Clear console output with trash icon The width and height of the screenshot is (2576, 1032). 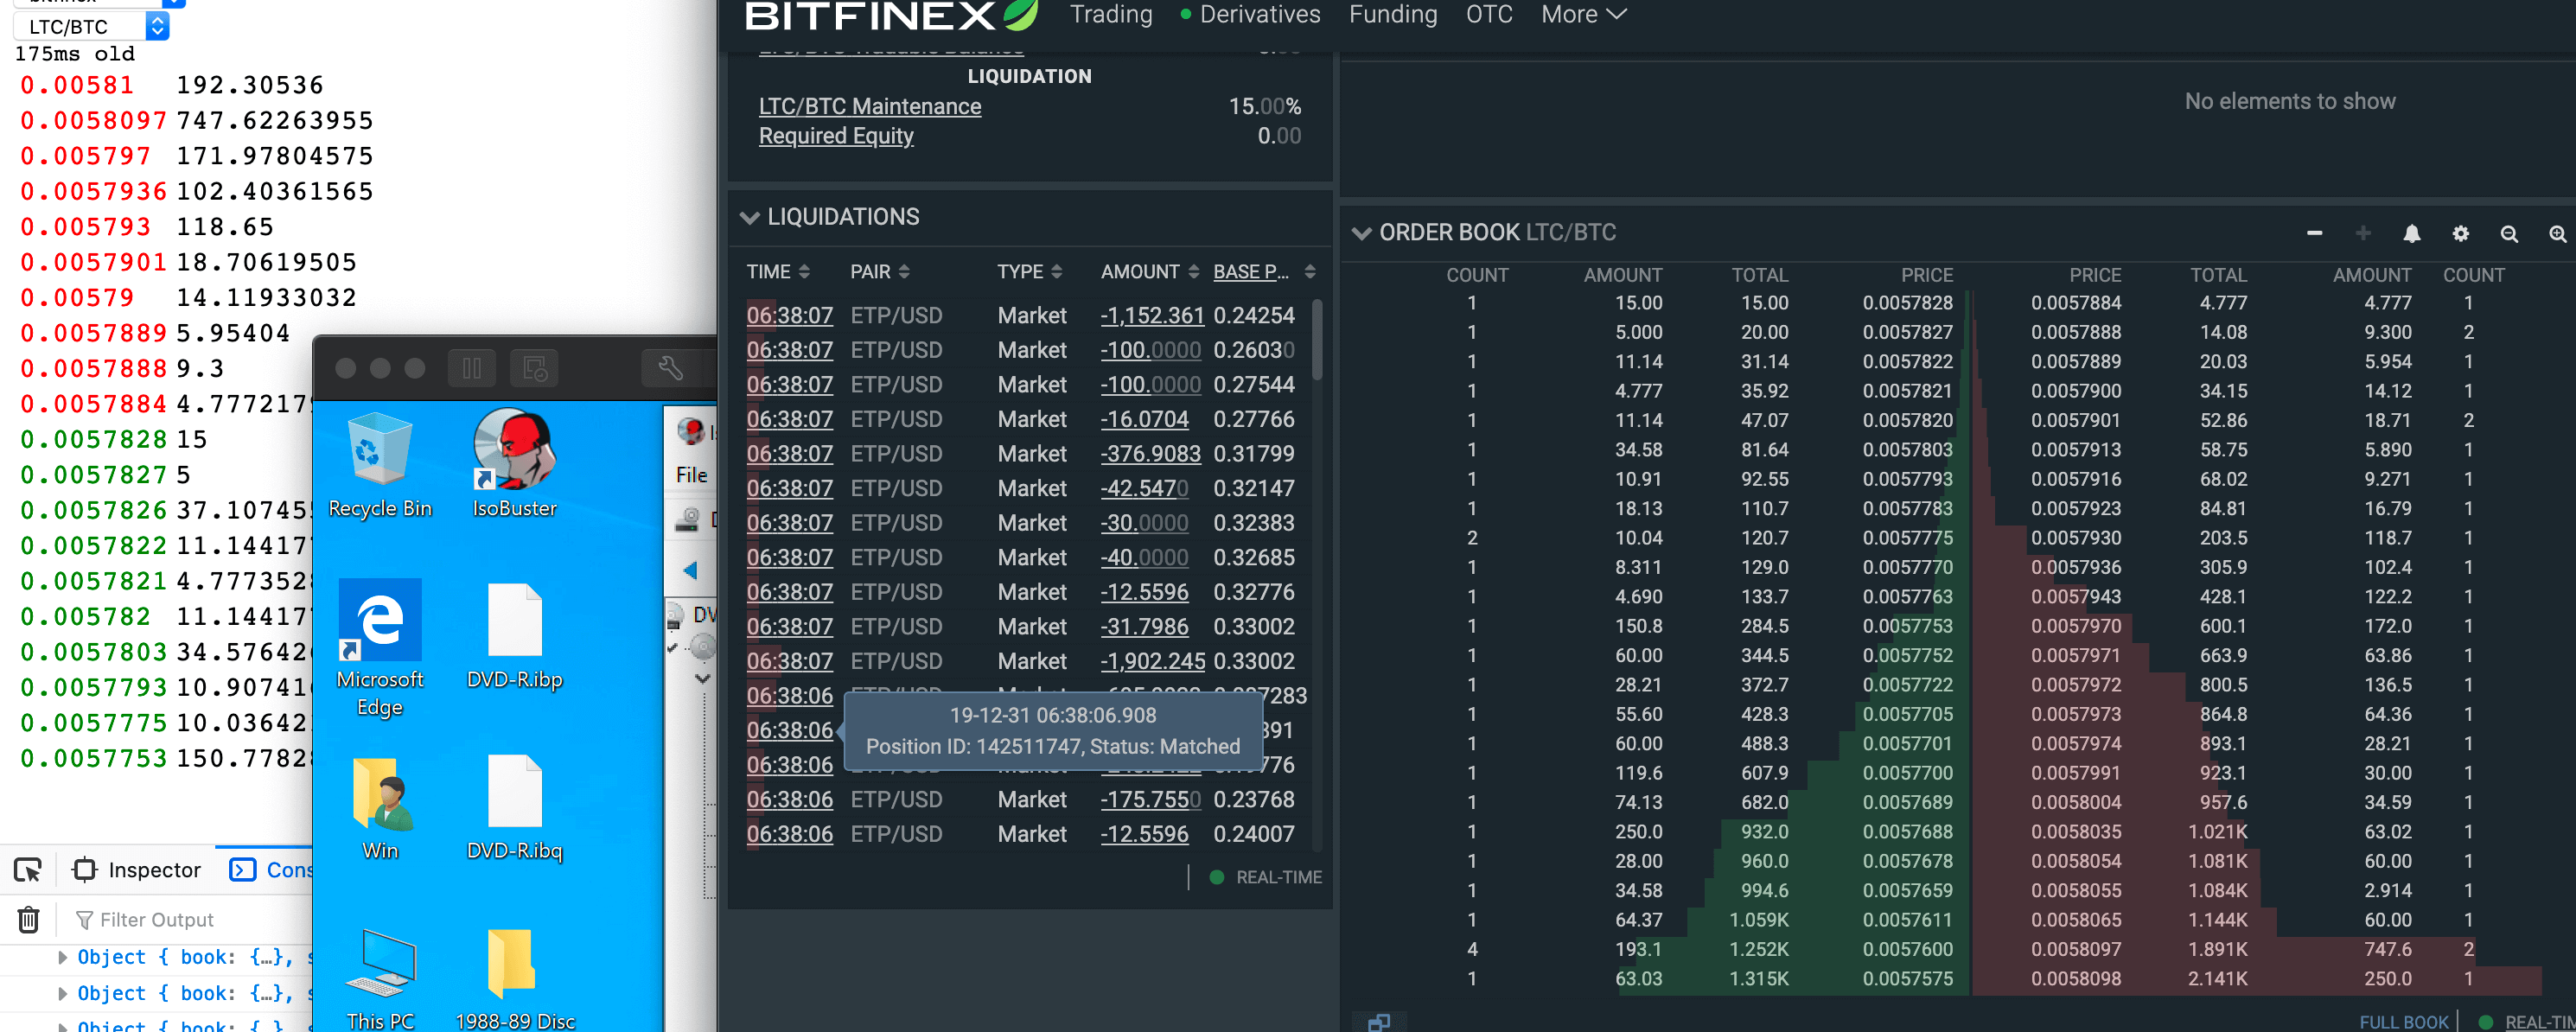point(29,919)
